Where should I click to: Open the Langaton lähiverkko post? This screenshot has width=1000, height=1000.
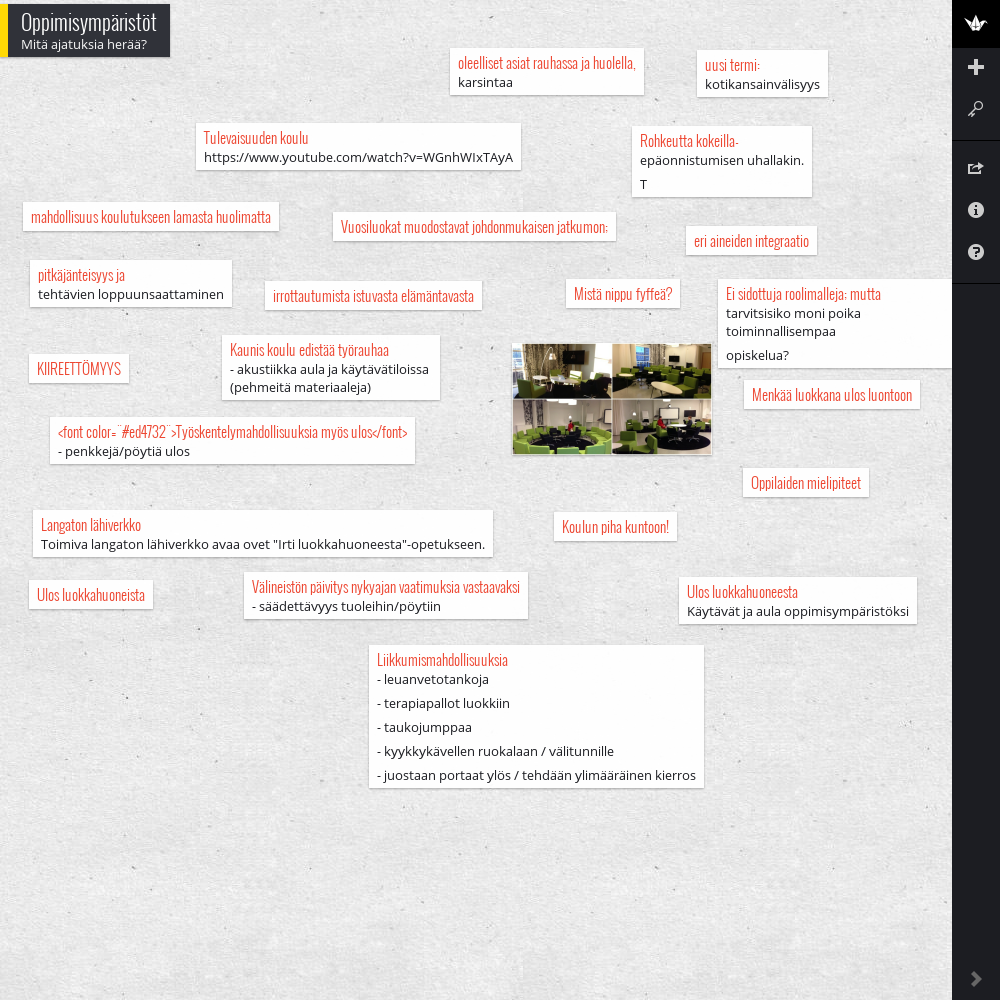click(x=262, y=534)
